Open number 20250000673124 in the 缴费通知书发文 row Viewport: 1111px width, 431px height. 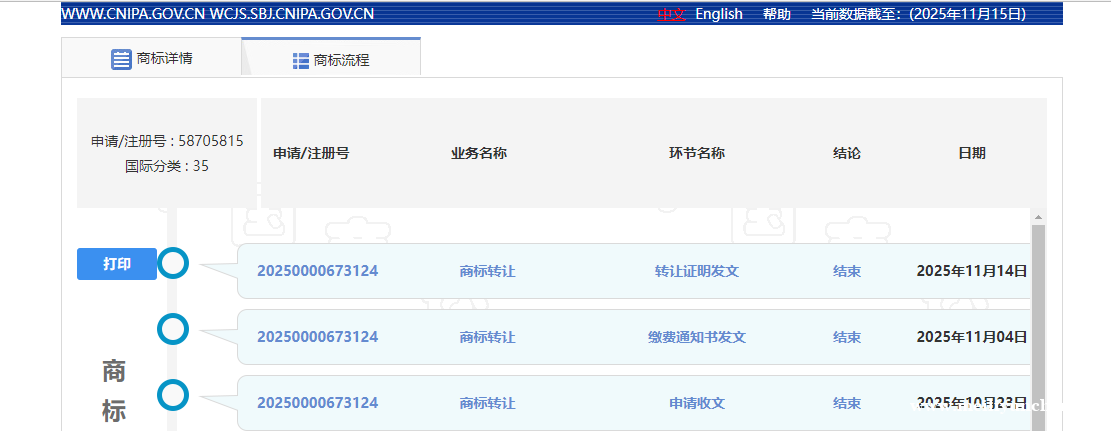(x=317, y=337)
